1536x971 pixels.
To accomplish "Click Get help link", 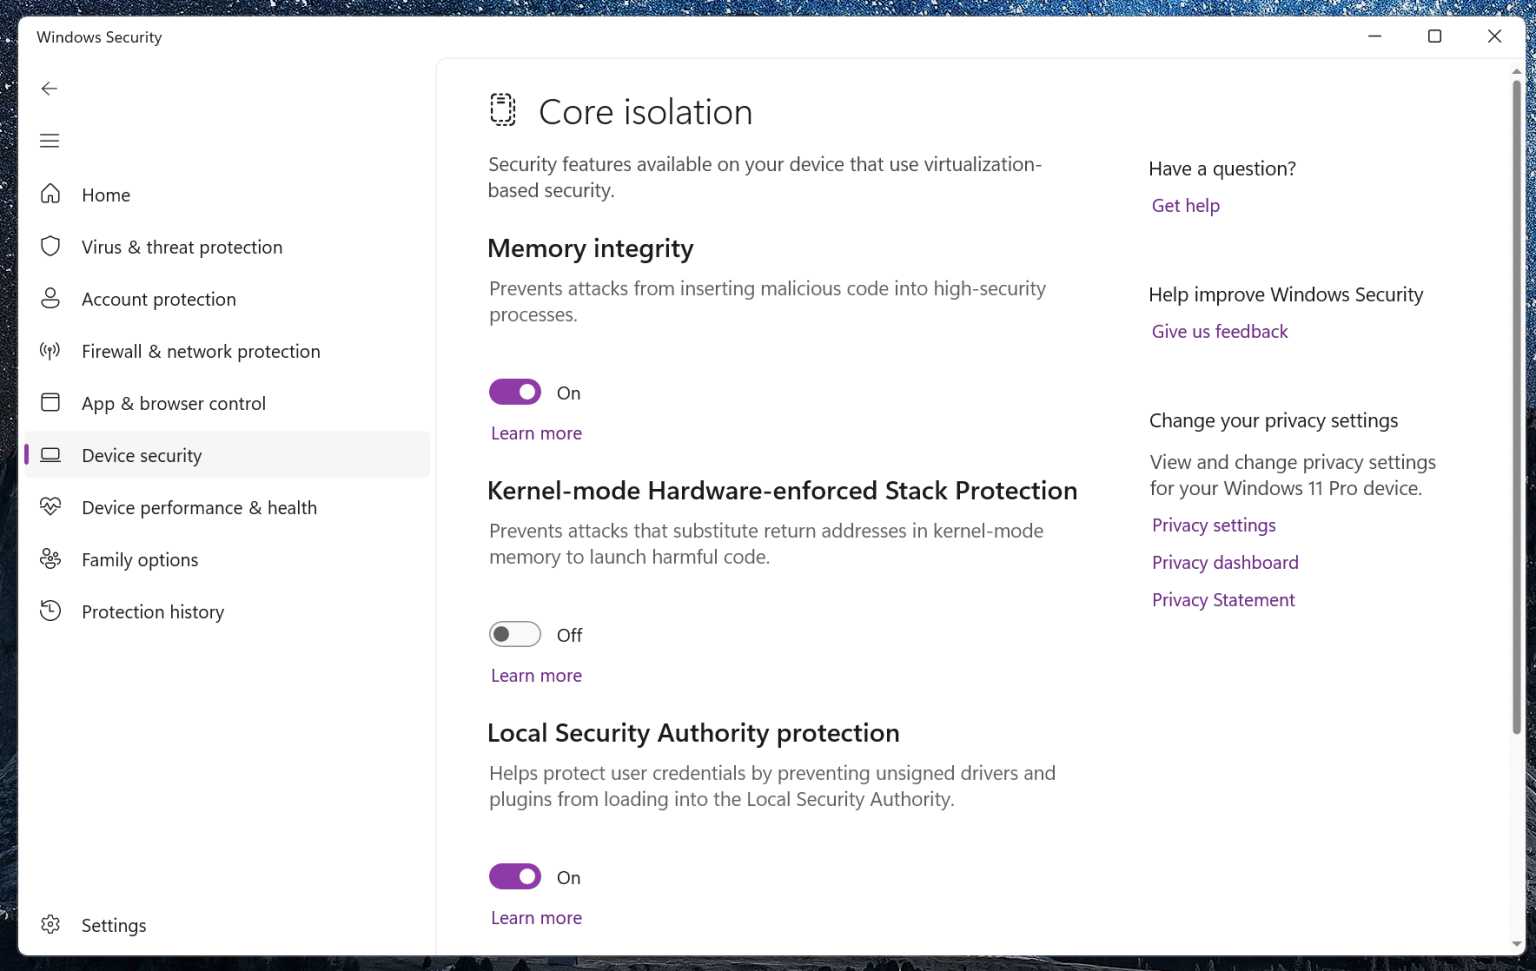I will pos(1185,205).
